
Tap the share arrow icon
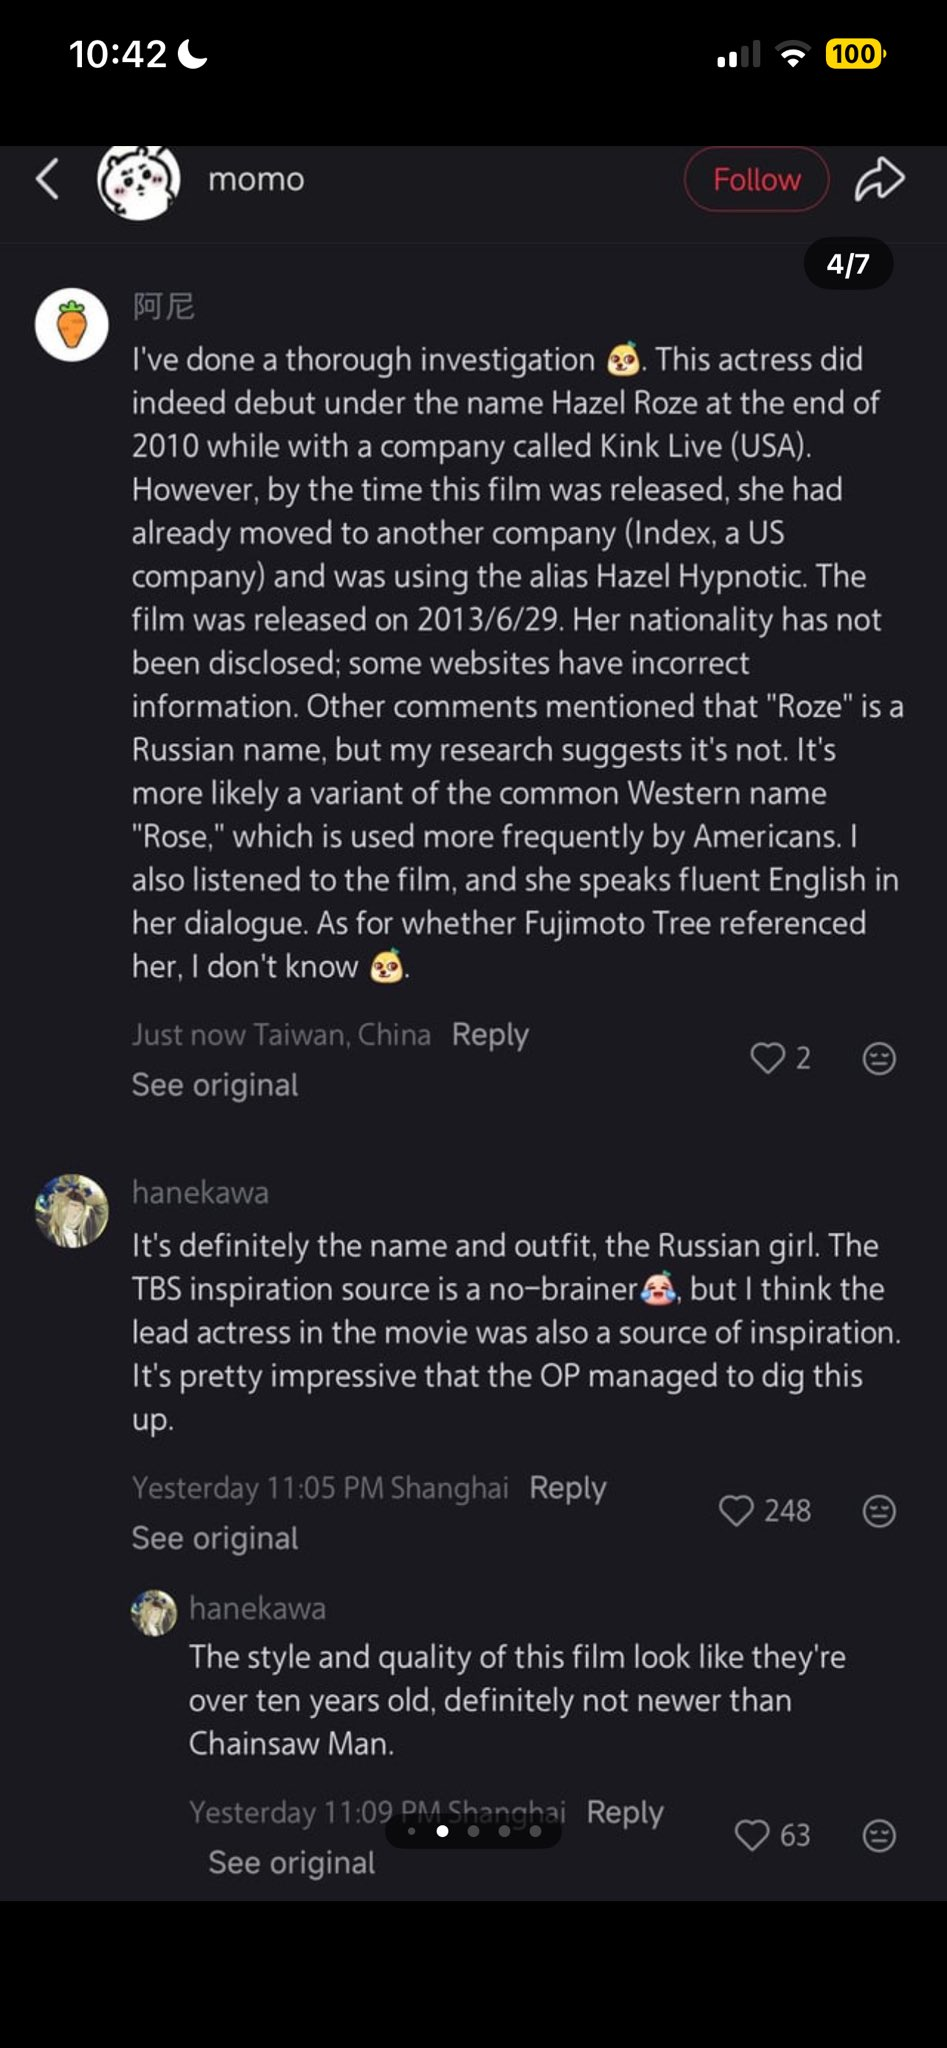pos(879,180)
